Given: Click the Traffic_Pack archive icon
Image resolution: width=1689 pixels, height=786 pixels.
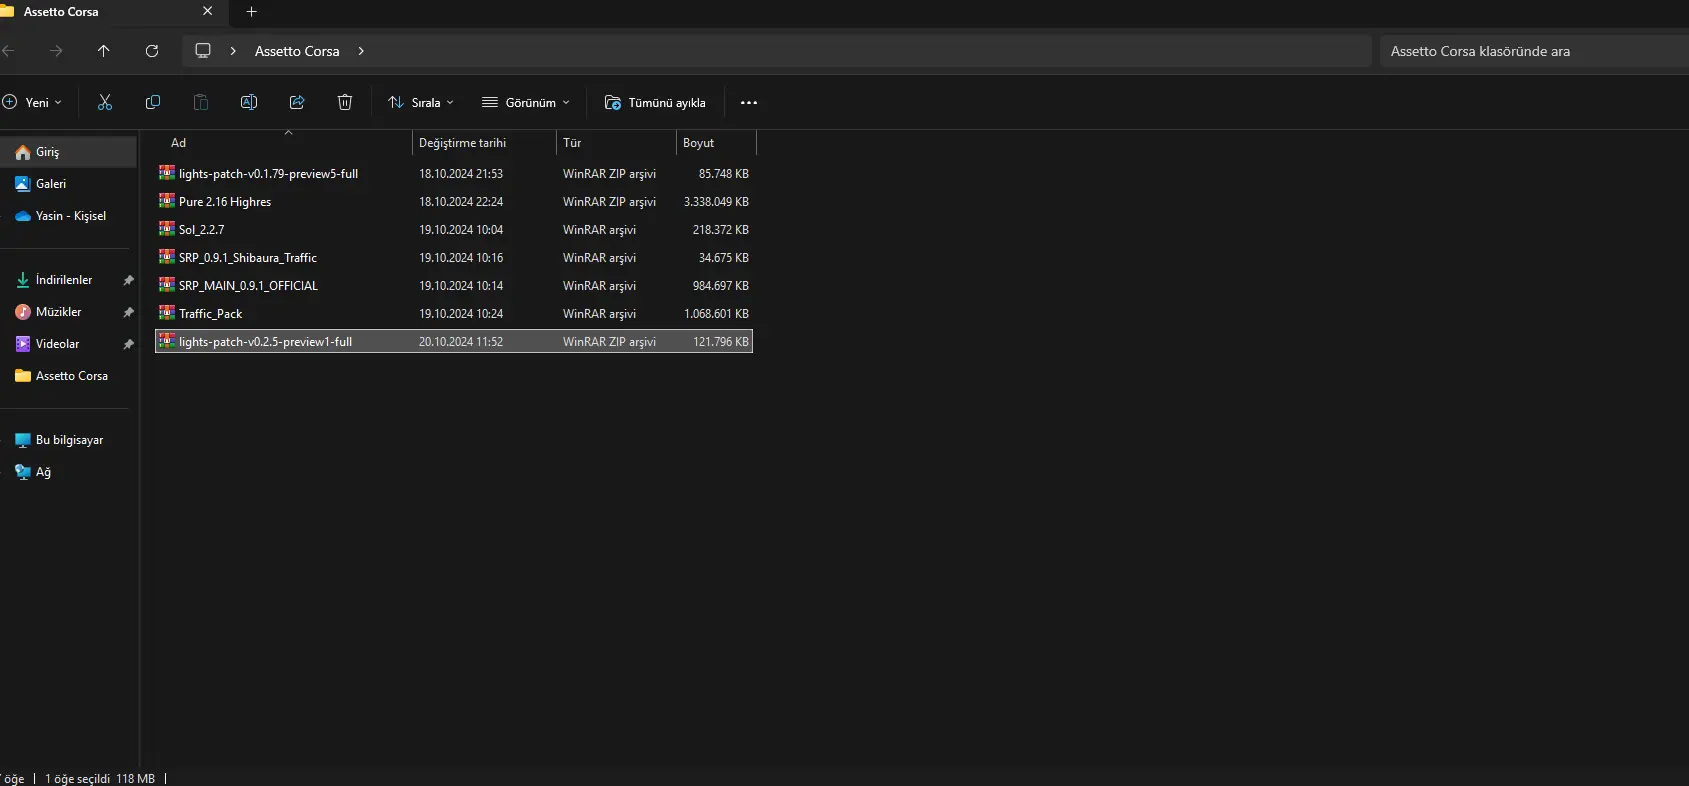Looking at the screenshot, I should 167,313.
